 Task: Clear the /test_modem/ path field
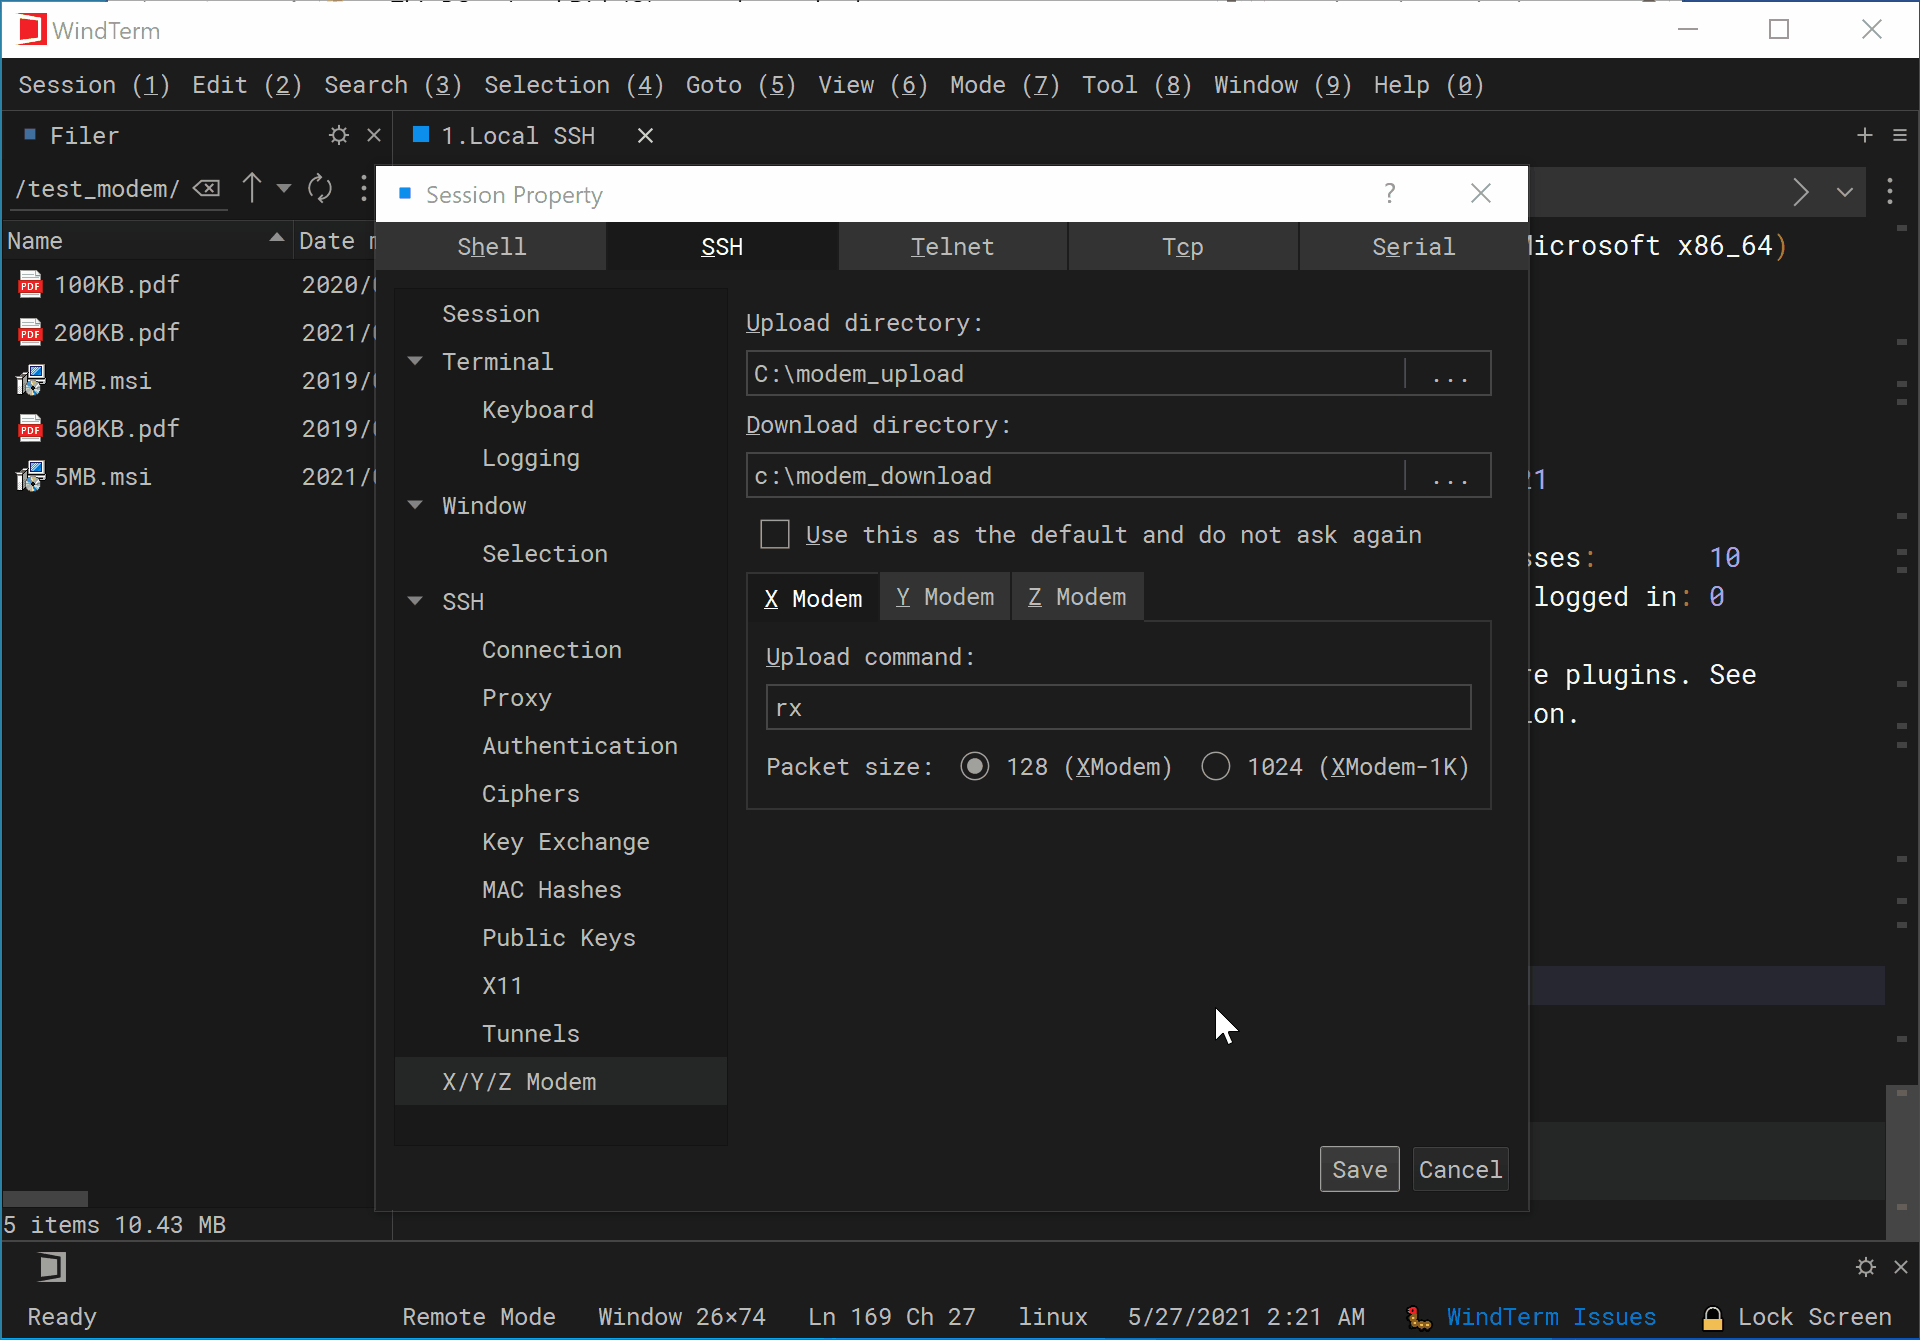[x=207, y=188]
